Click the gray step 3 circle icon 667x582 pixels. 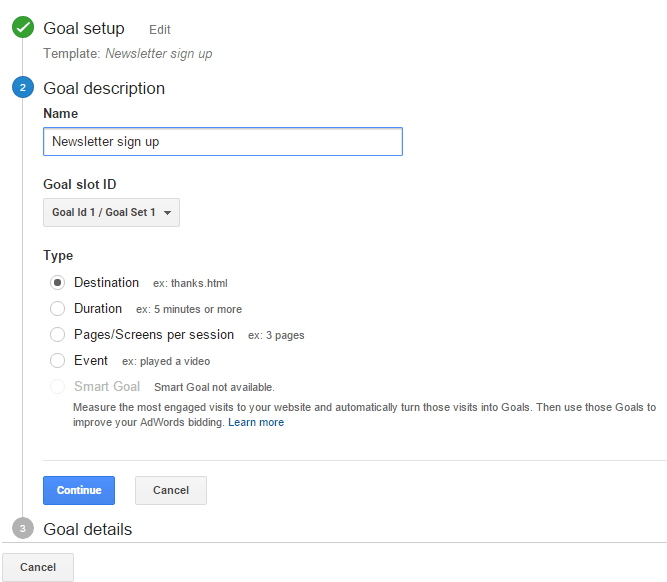[x=23, y=528]
